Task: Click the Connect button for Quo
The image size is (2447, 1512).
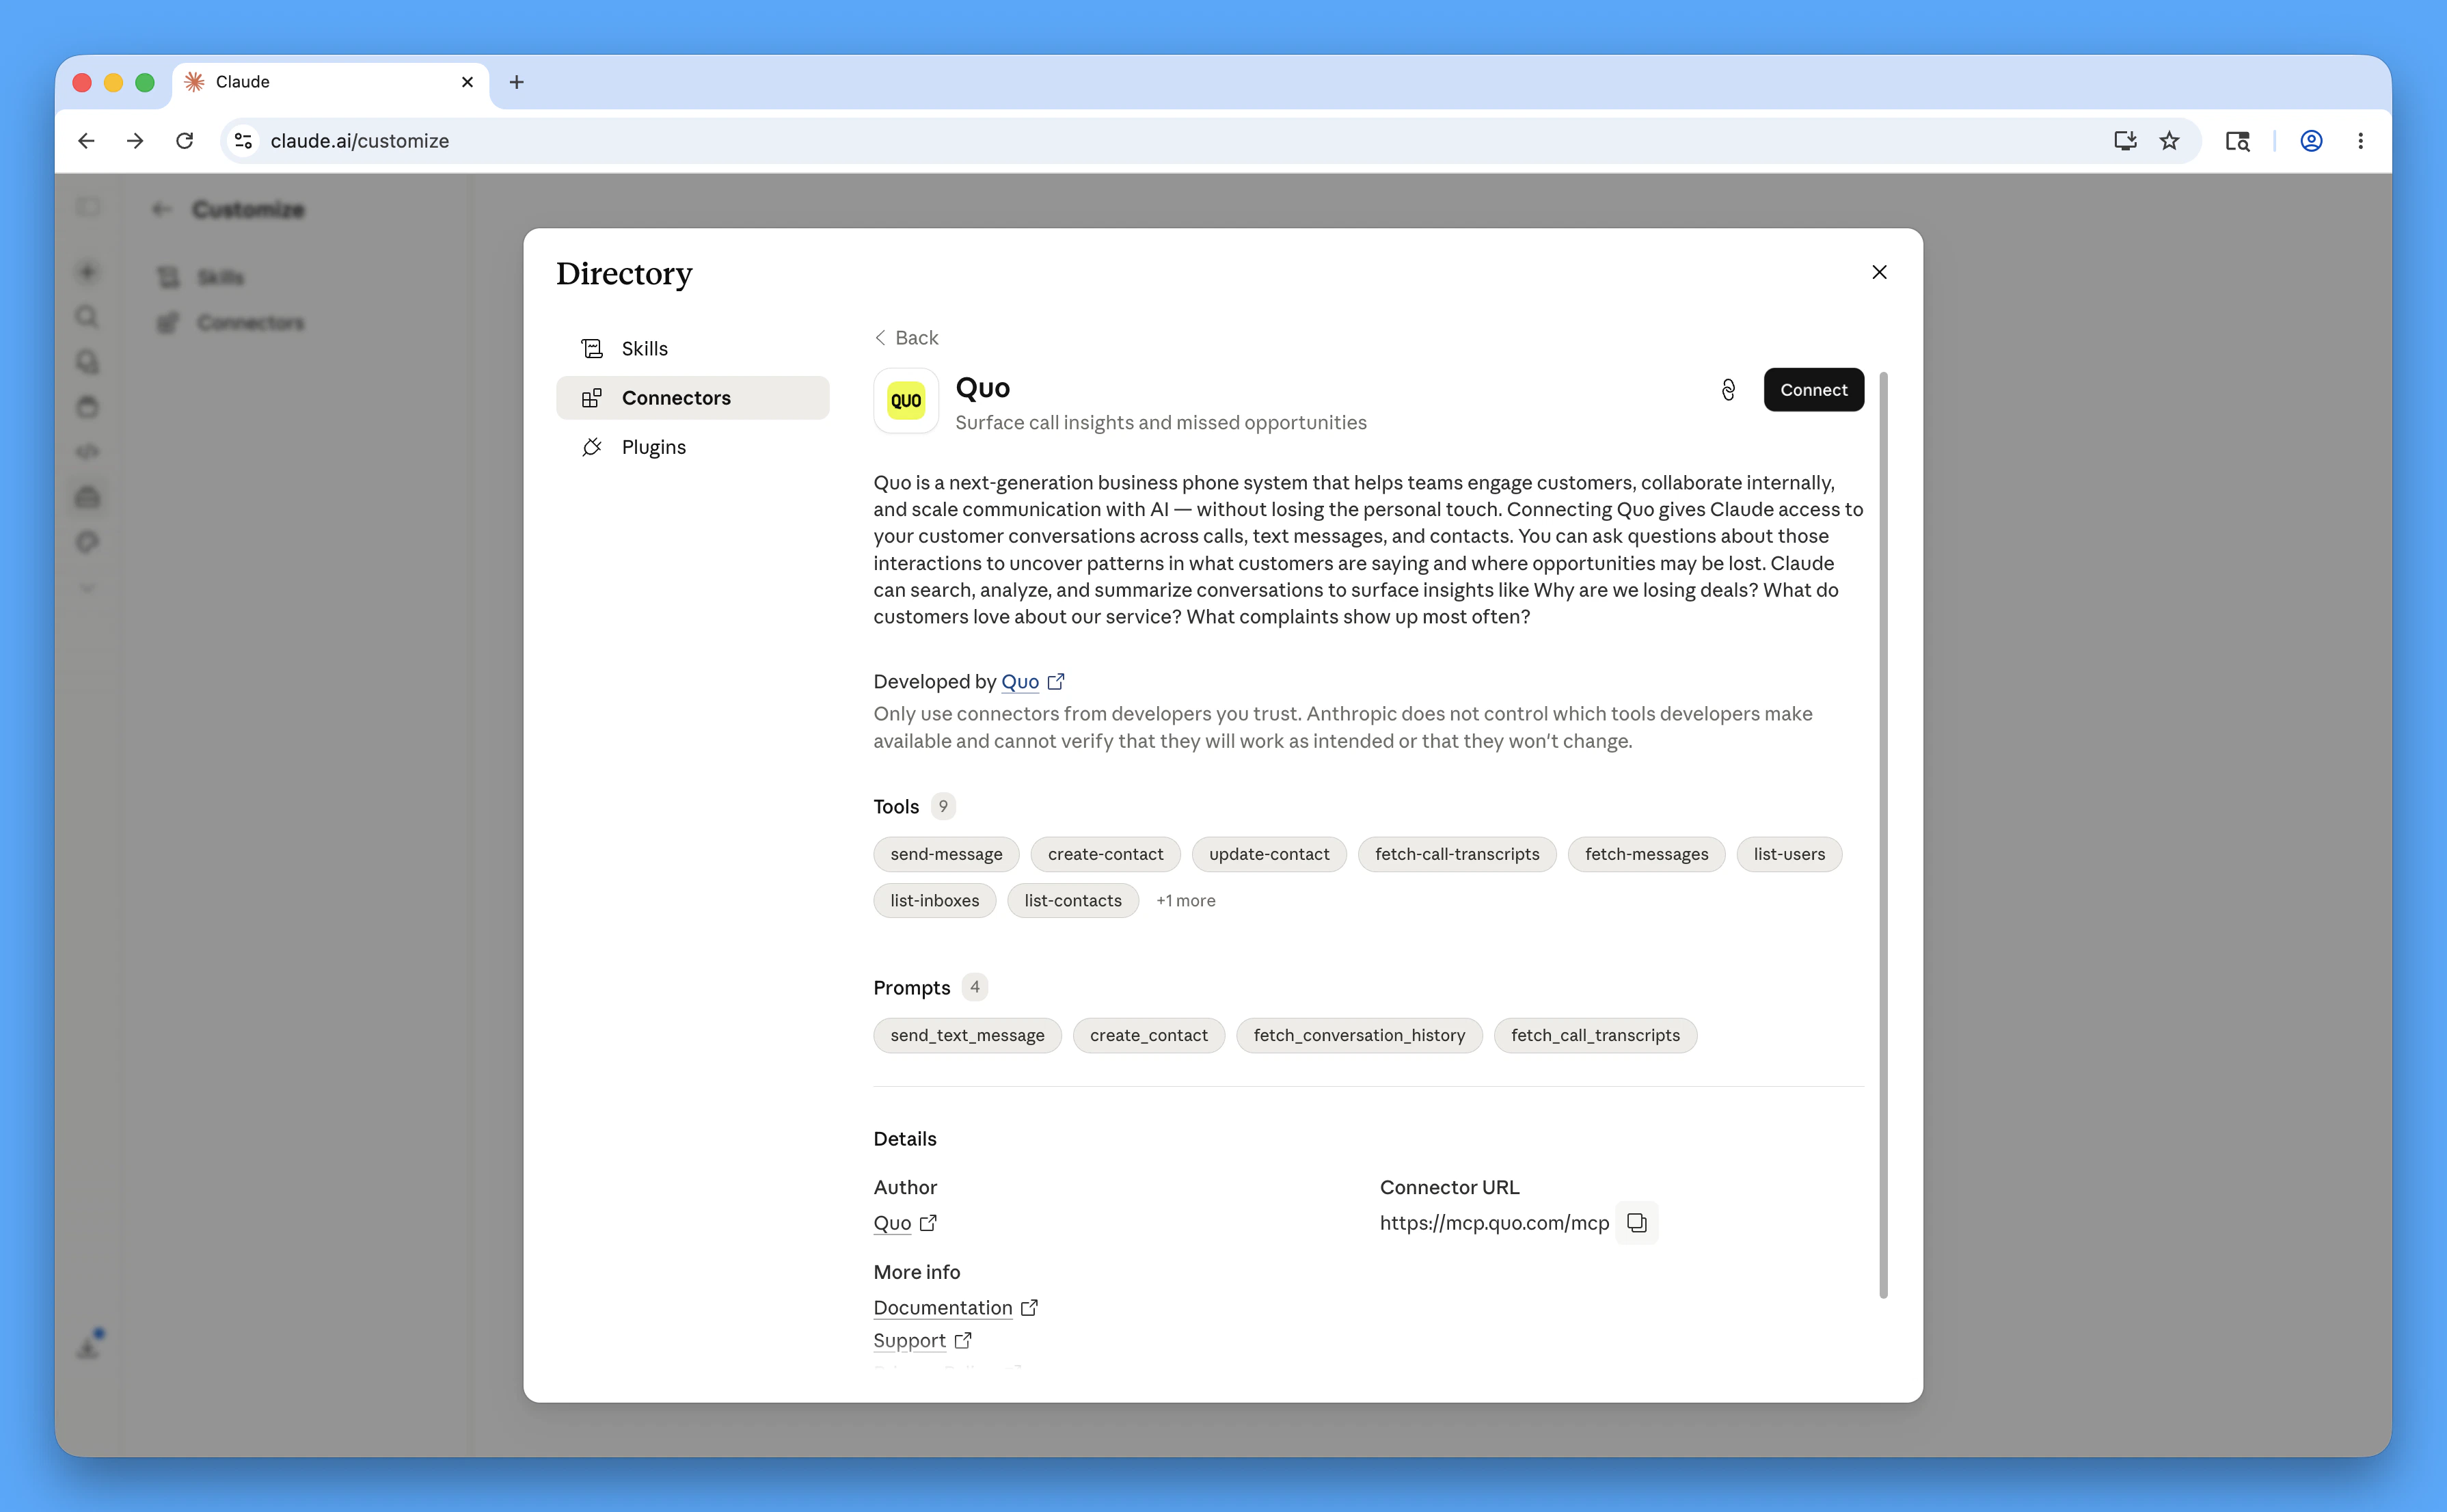Action: [1813, 390]
